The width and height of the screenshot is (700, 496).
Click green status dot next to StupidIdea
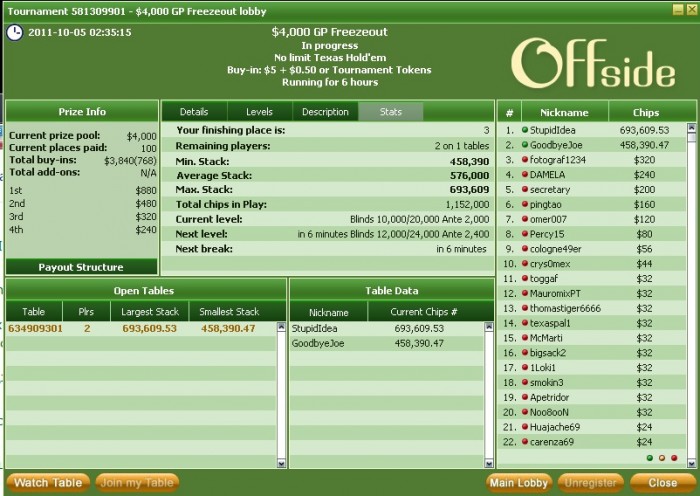(525, 130)
